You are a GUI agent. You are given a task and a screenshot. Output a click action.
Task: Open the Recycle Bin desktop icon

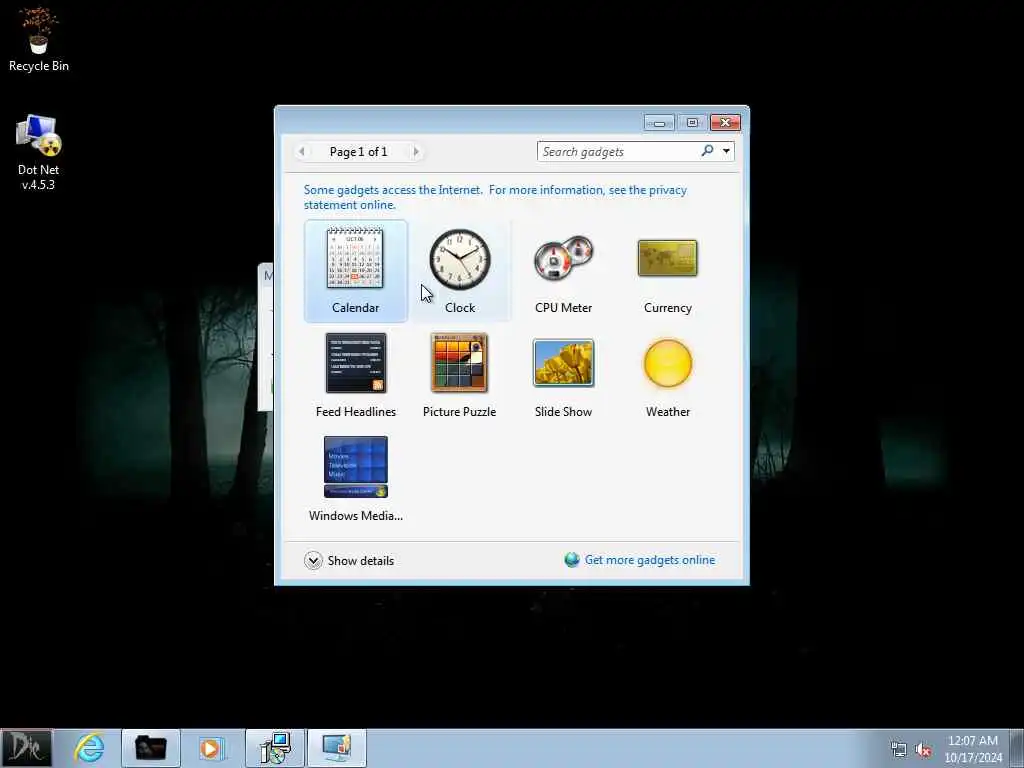[x=39, y=39]
